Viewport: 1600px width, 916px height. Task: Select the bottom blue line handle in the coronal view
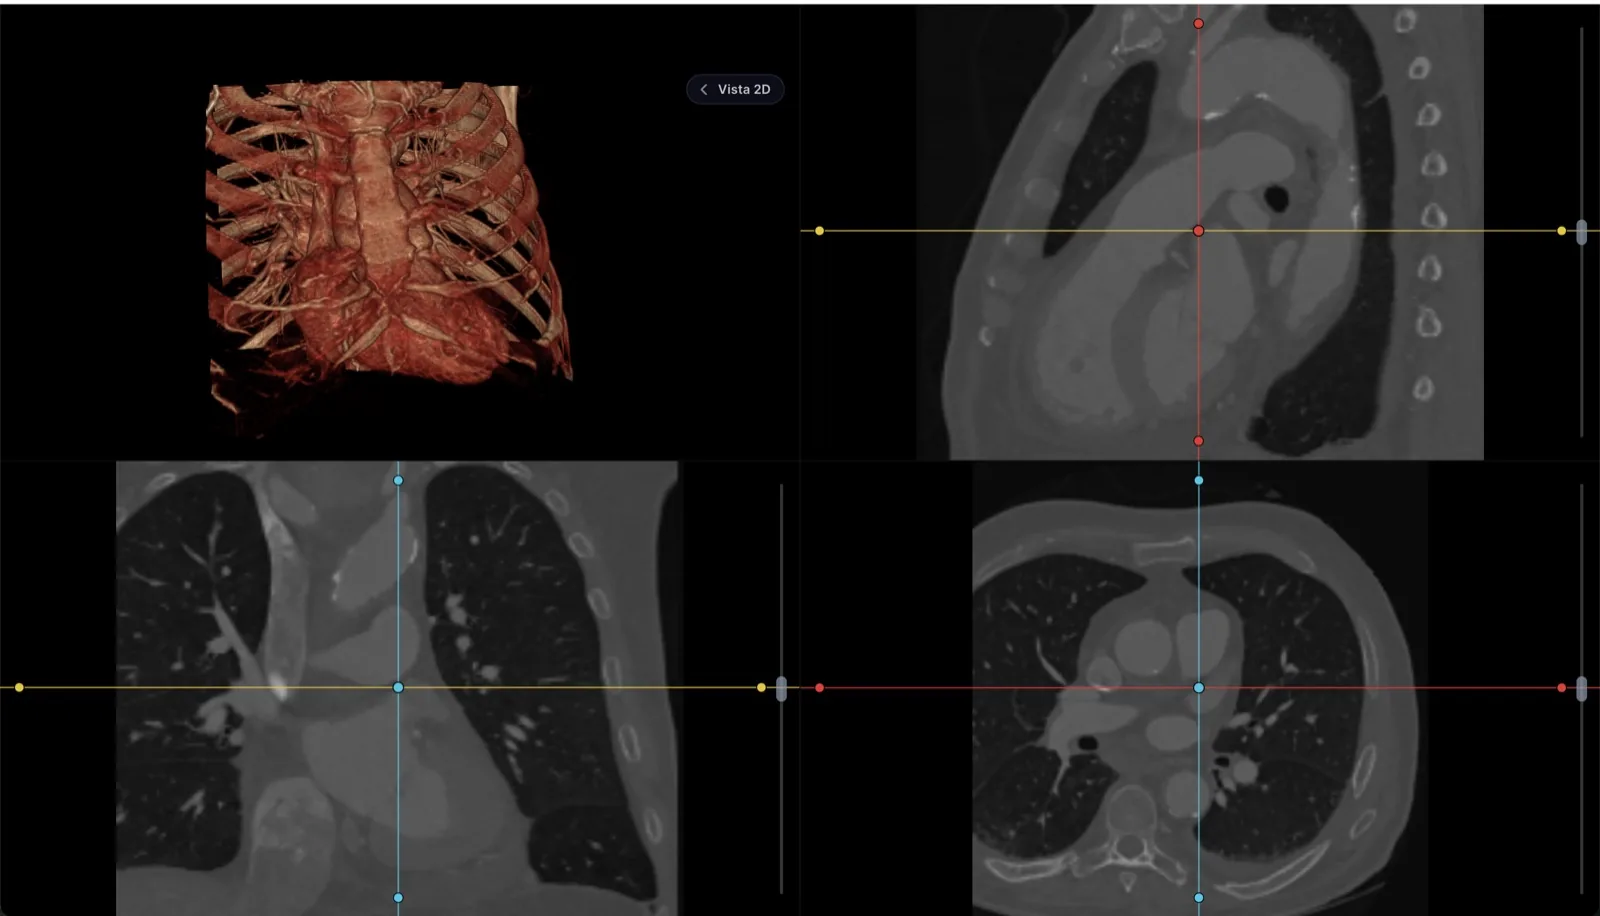pos(398,898)
